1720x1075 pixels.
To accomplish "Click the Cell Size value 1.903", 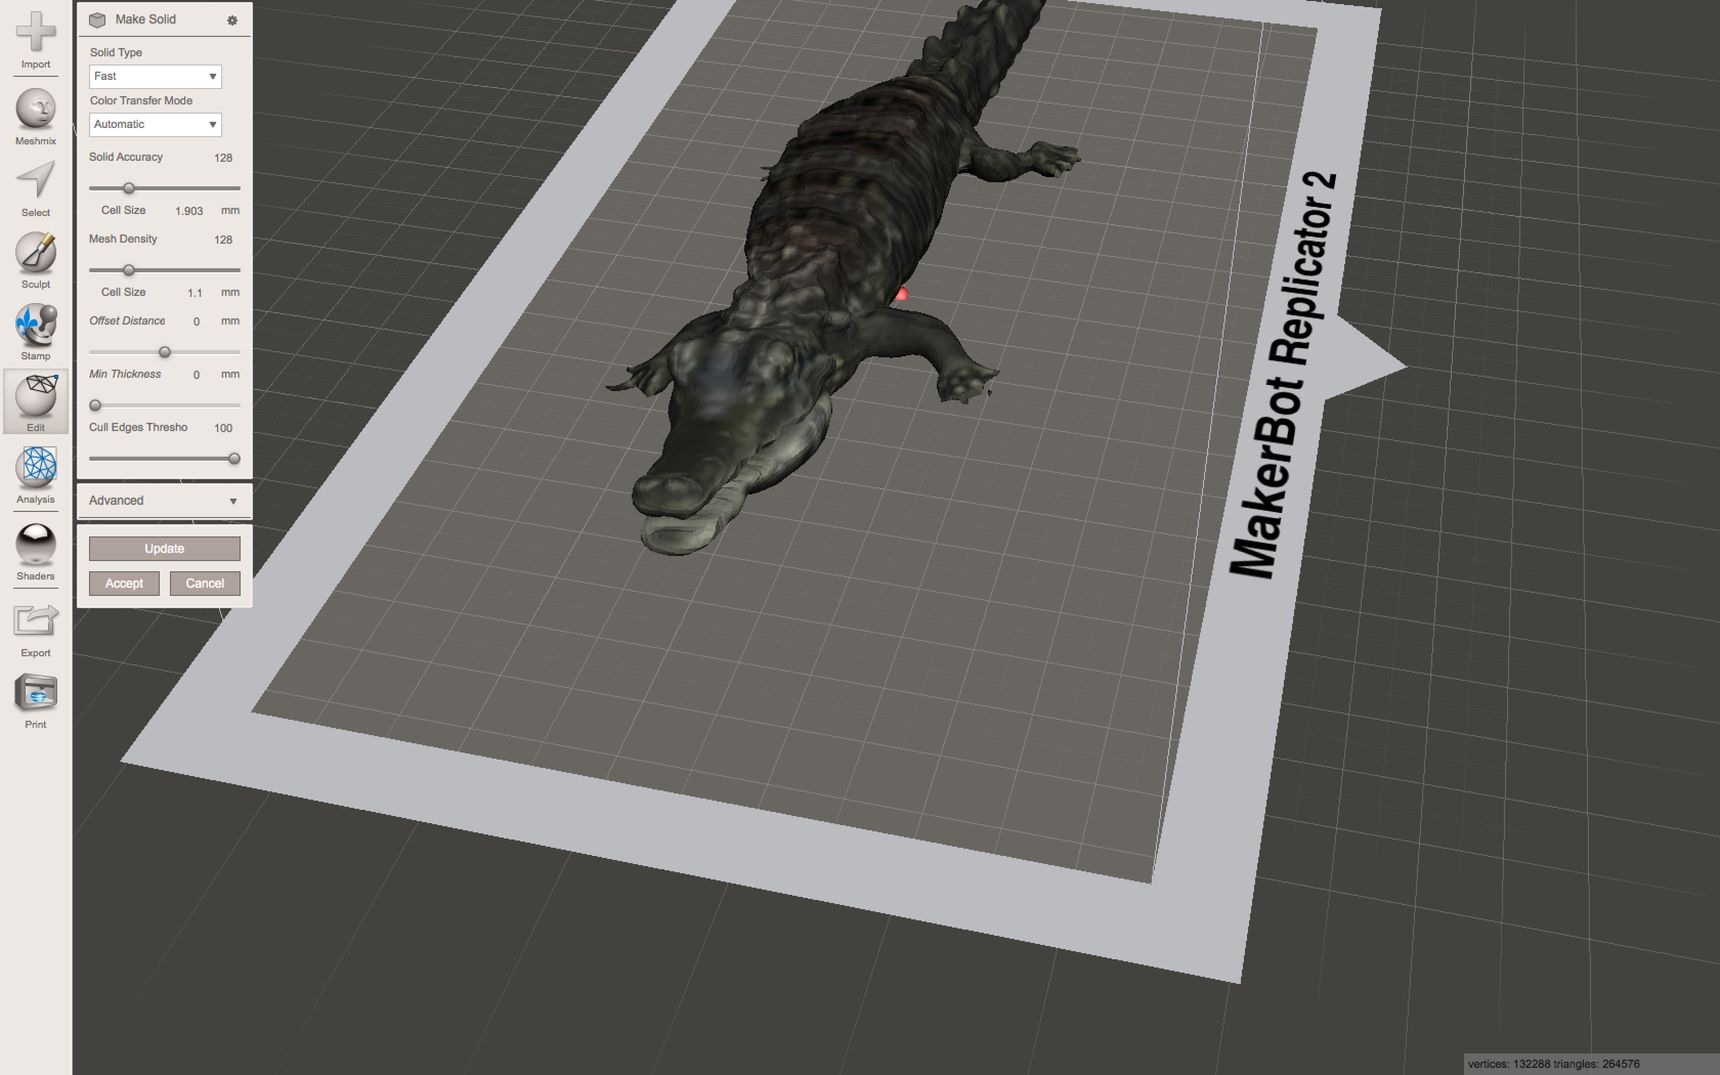I will (x=189, y=211).
